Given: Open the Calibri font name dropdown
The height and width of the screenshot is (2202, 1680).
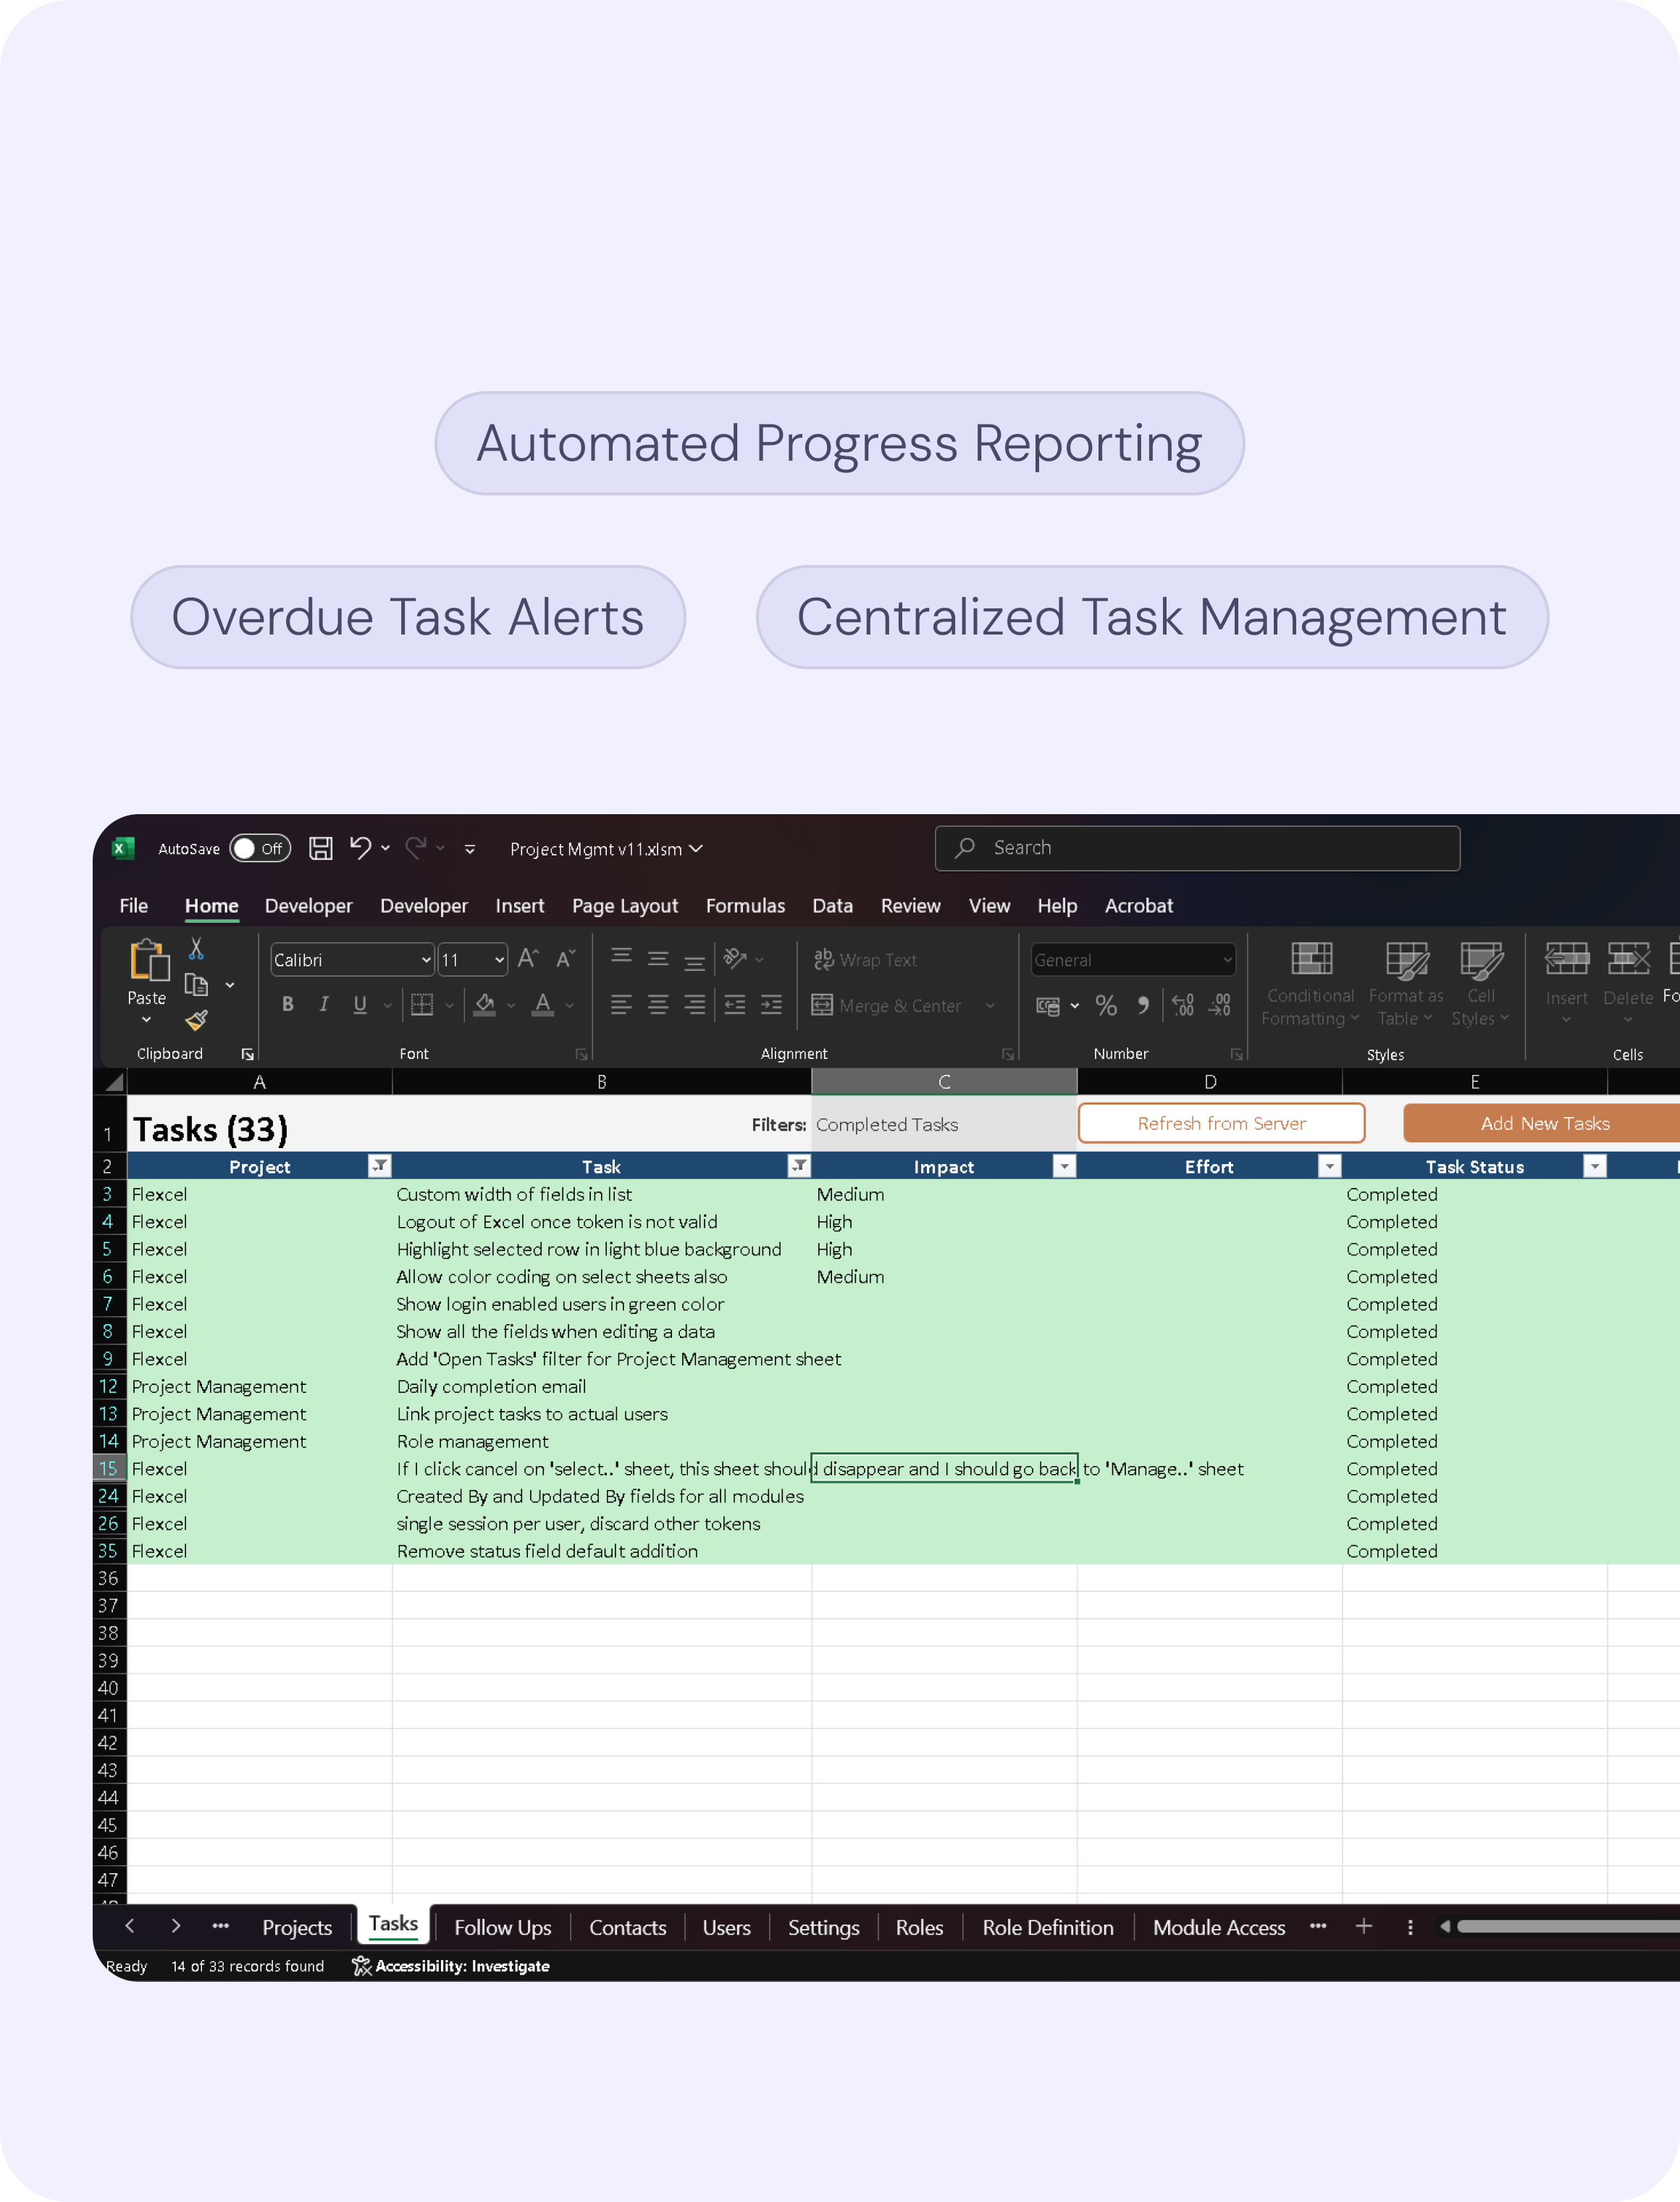Looking at the screenshot, I should point(426,960).
